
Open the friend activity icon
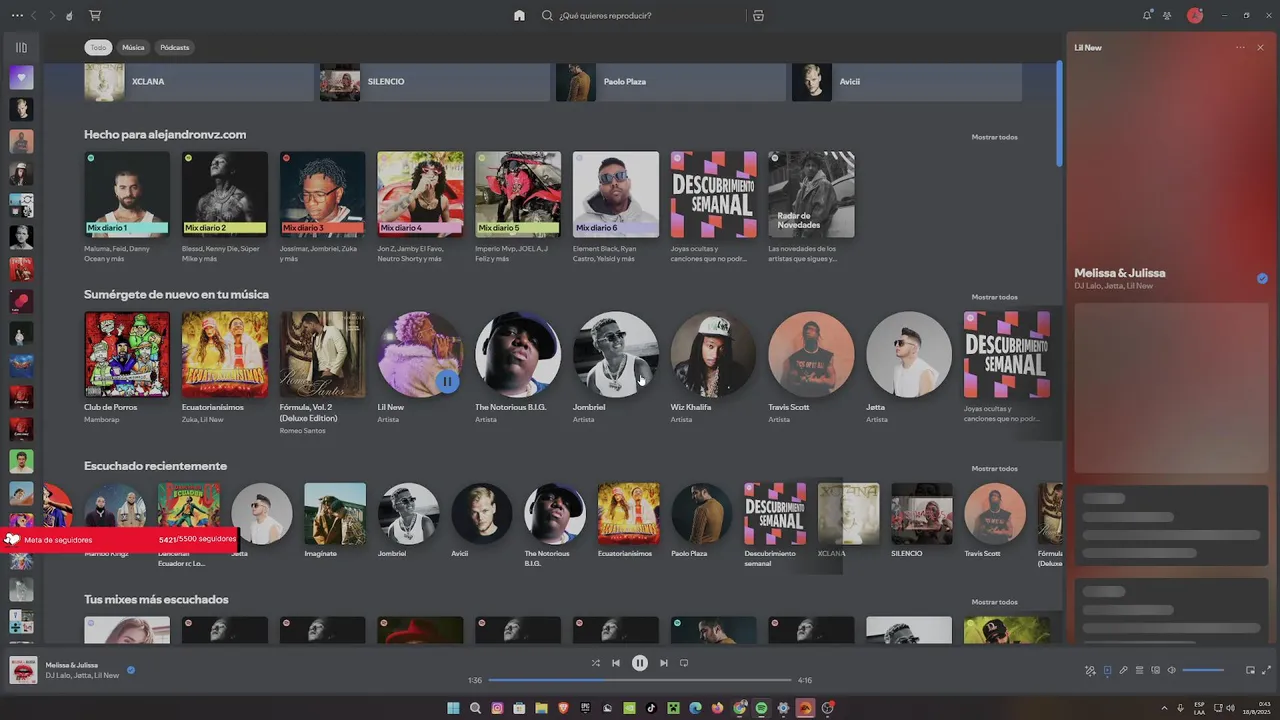[1167, 15]
